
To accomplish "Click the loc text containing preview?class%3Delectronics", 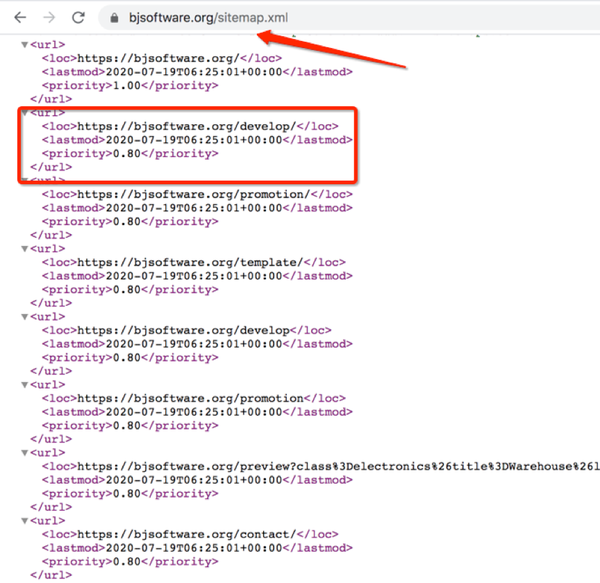I will tap(338, 467).
